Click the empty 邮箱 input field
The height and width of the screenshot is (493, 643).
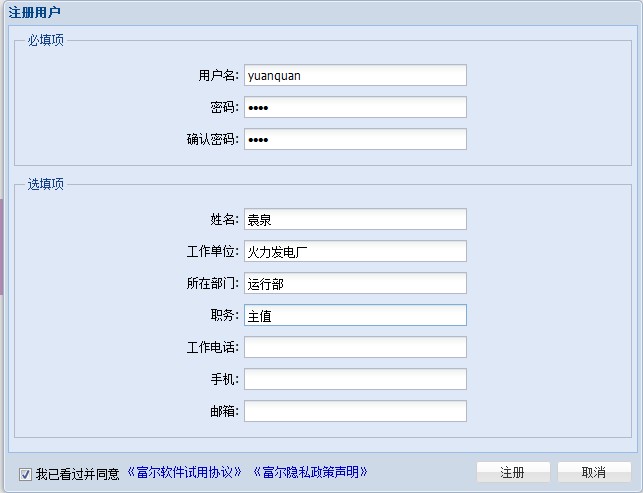pyautogui.click(x=355, y=411)
